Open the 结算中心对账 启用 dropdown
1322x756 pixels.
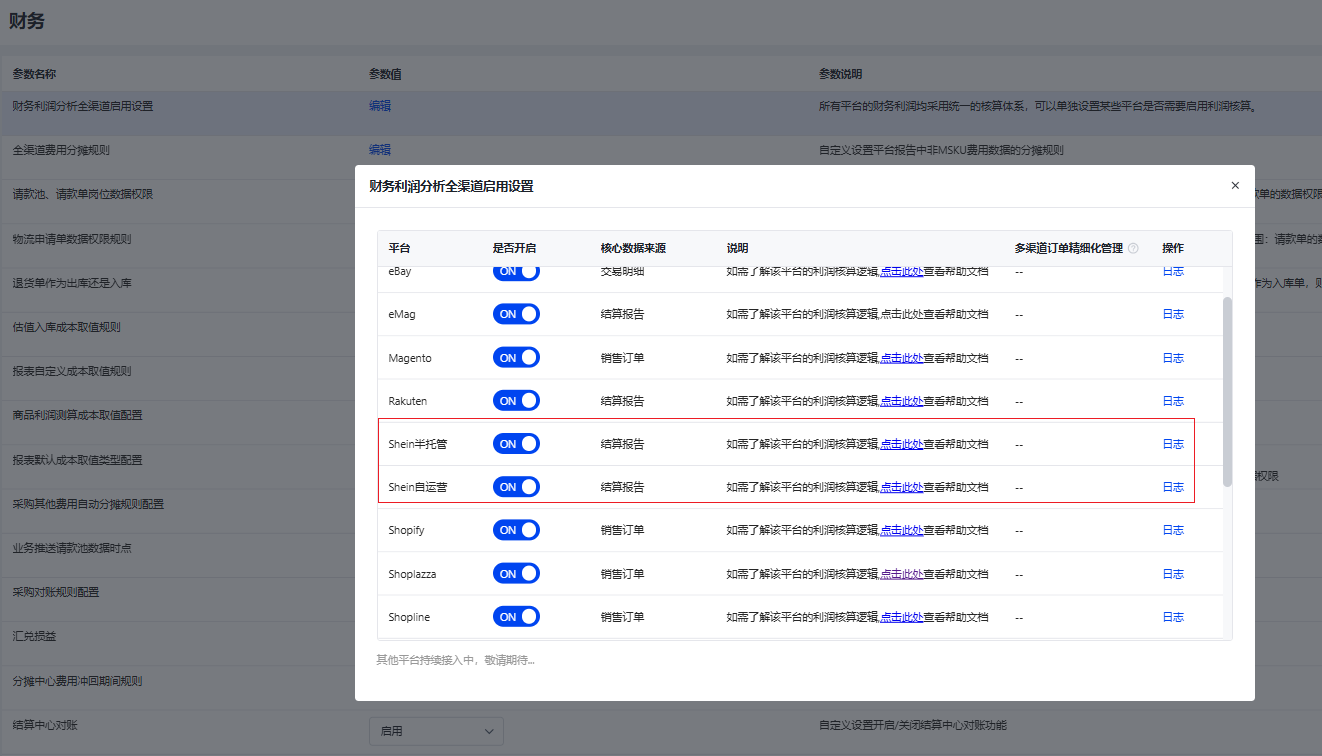point(436,731)
